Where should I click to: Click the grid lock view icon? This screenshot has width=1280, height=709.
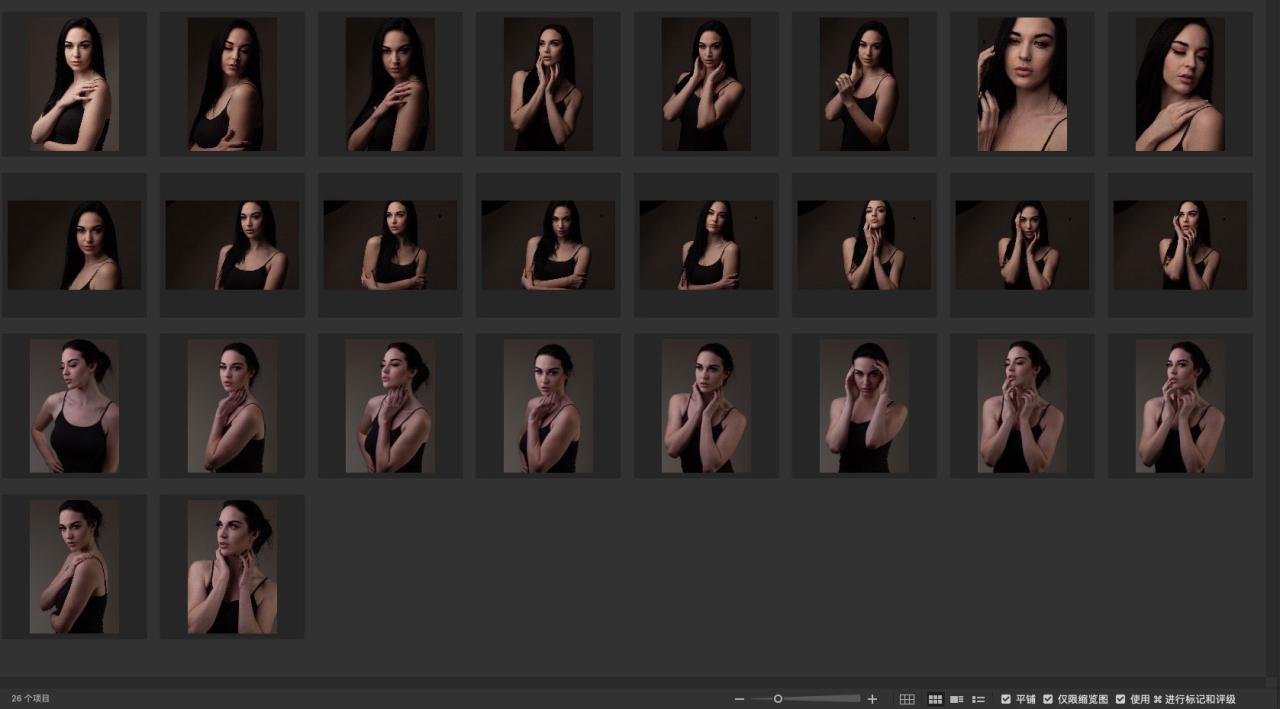pos(907,699)
